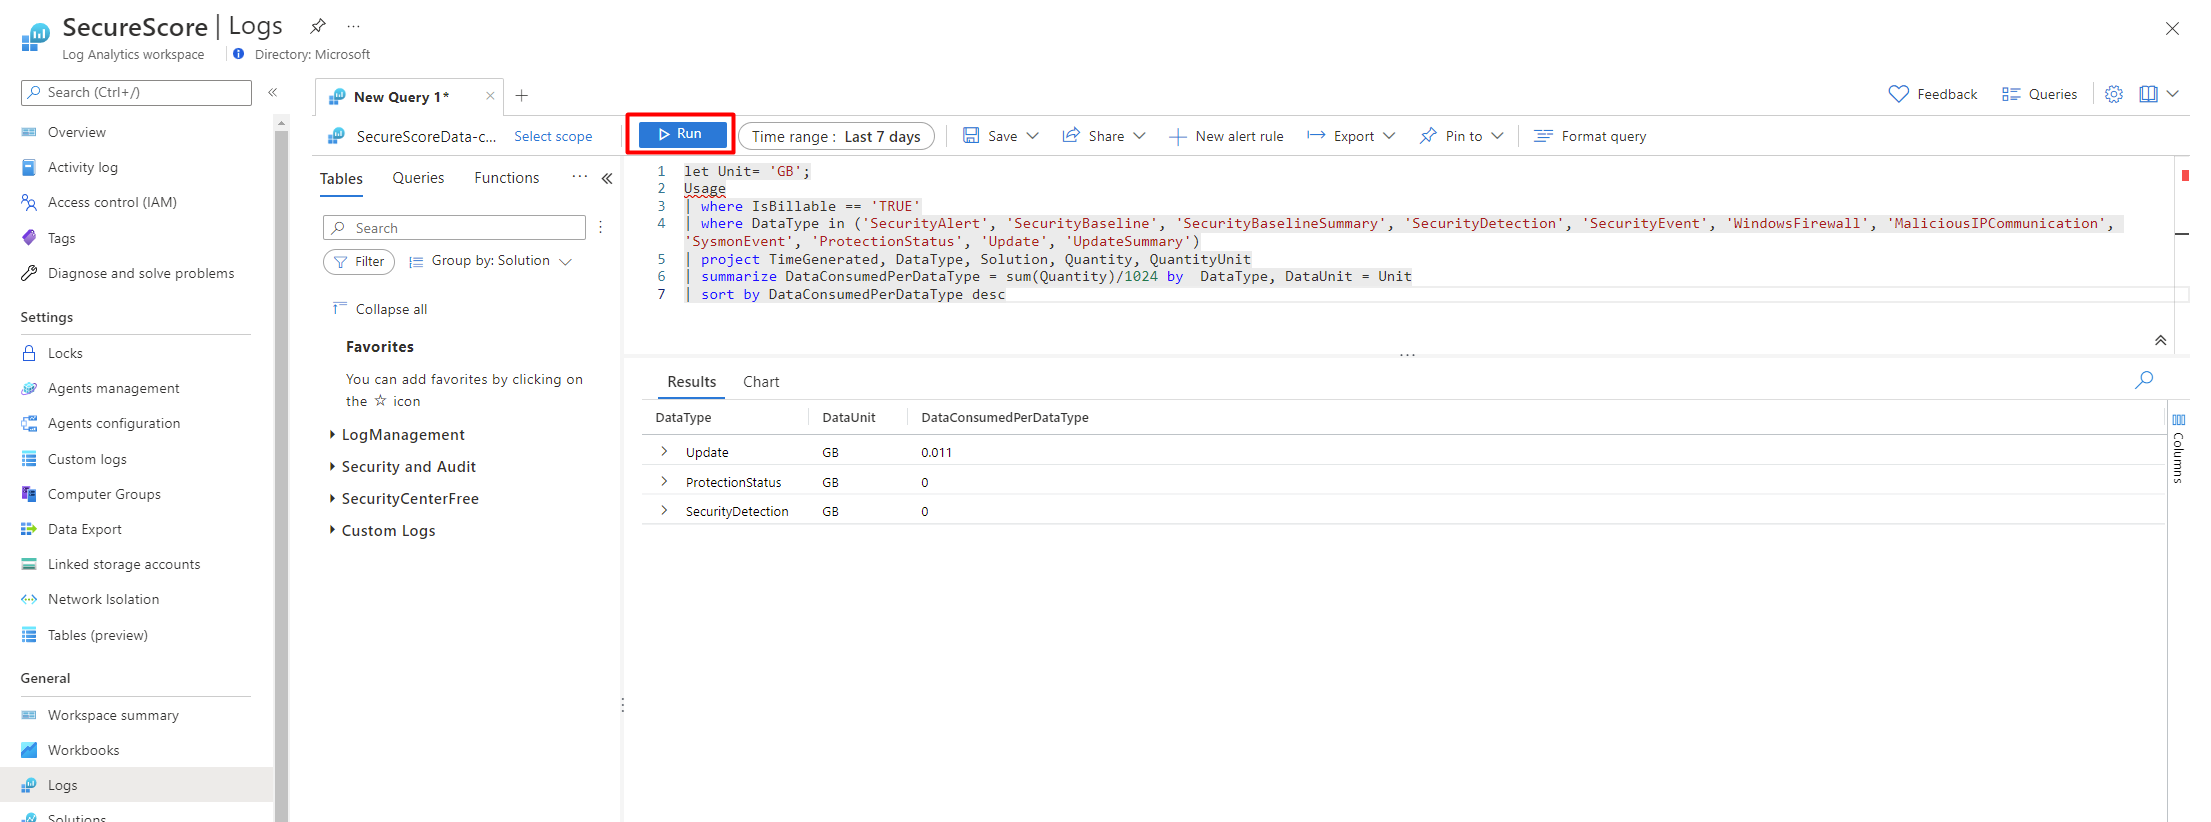The image size is (2211, 822).
Task: Open the tables search options menu
Action: (601, 228)
